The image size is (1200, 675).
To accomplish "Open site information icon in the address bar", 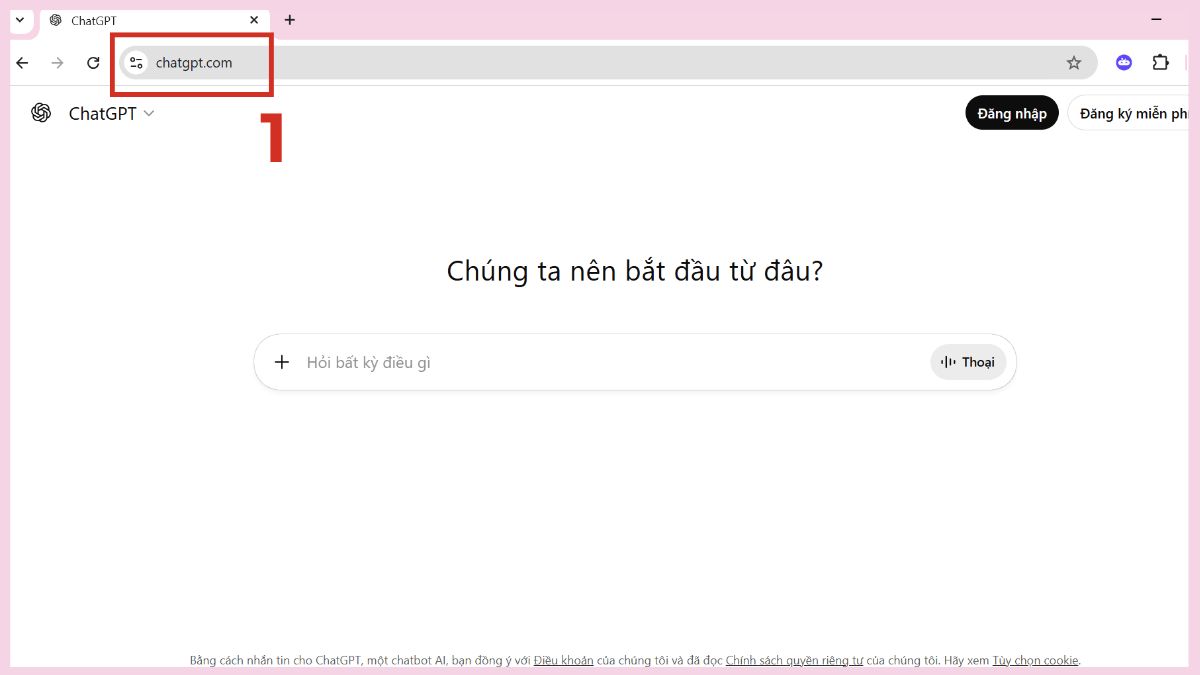I will pos(136,62).
